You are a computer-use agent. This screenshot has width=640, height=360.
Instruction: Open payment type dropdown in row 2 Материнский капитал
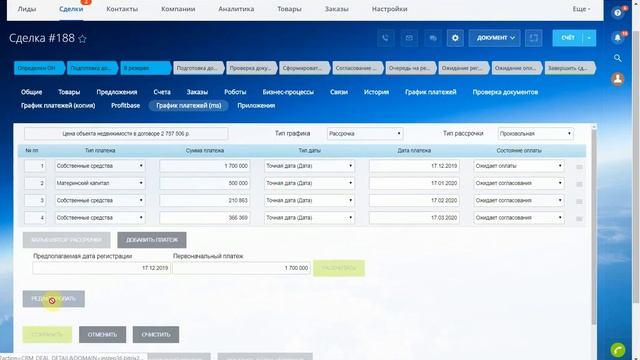click(x=100, y=183)
